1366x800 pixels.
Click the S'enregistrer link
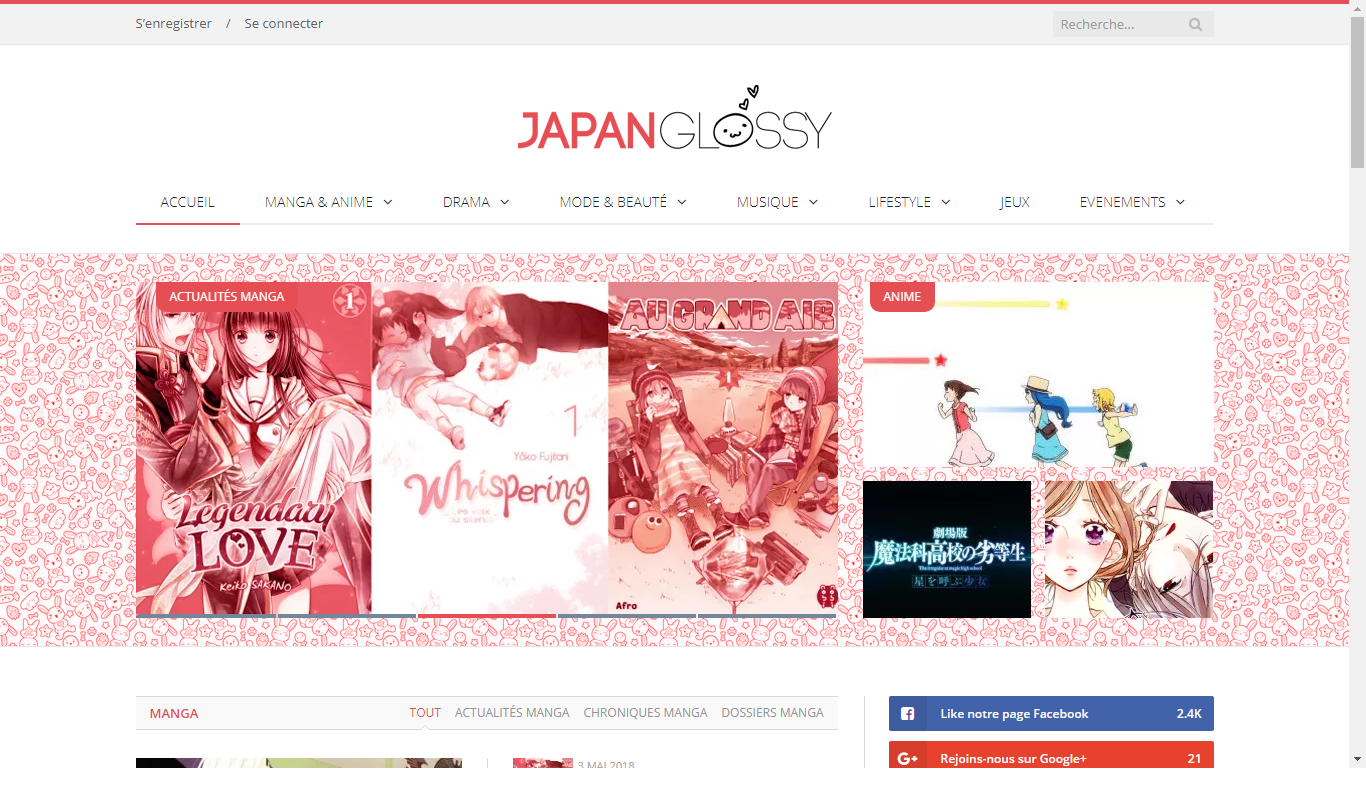click(x=174, y=23)
